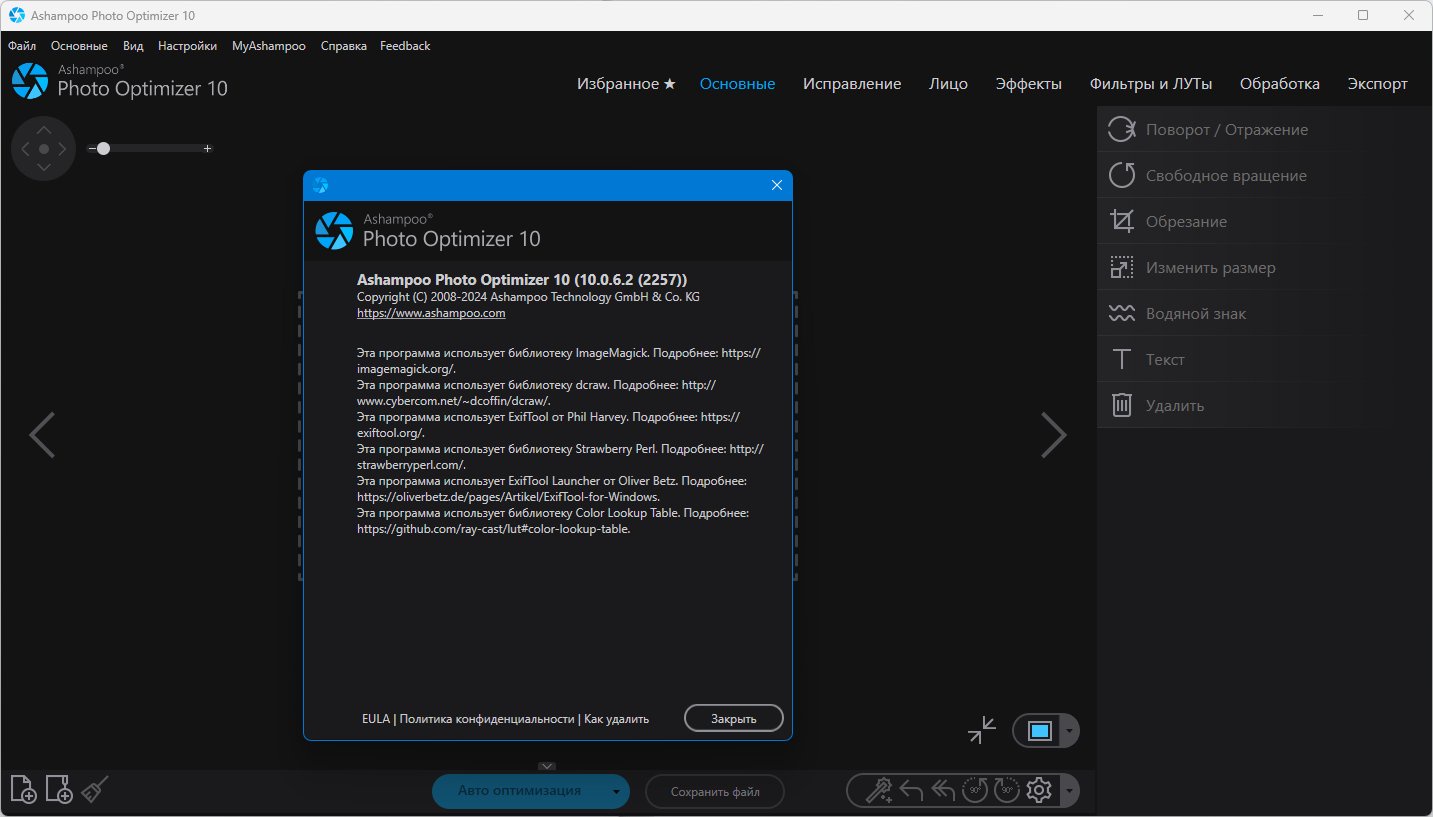The width and height of the screenshot is (1433, 817).
Task: Switch to the Фильтры и ЛУТы tab
Action: pos(1151,84)
